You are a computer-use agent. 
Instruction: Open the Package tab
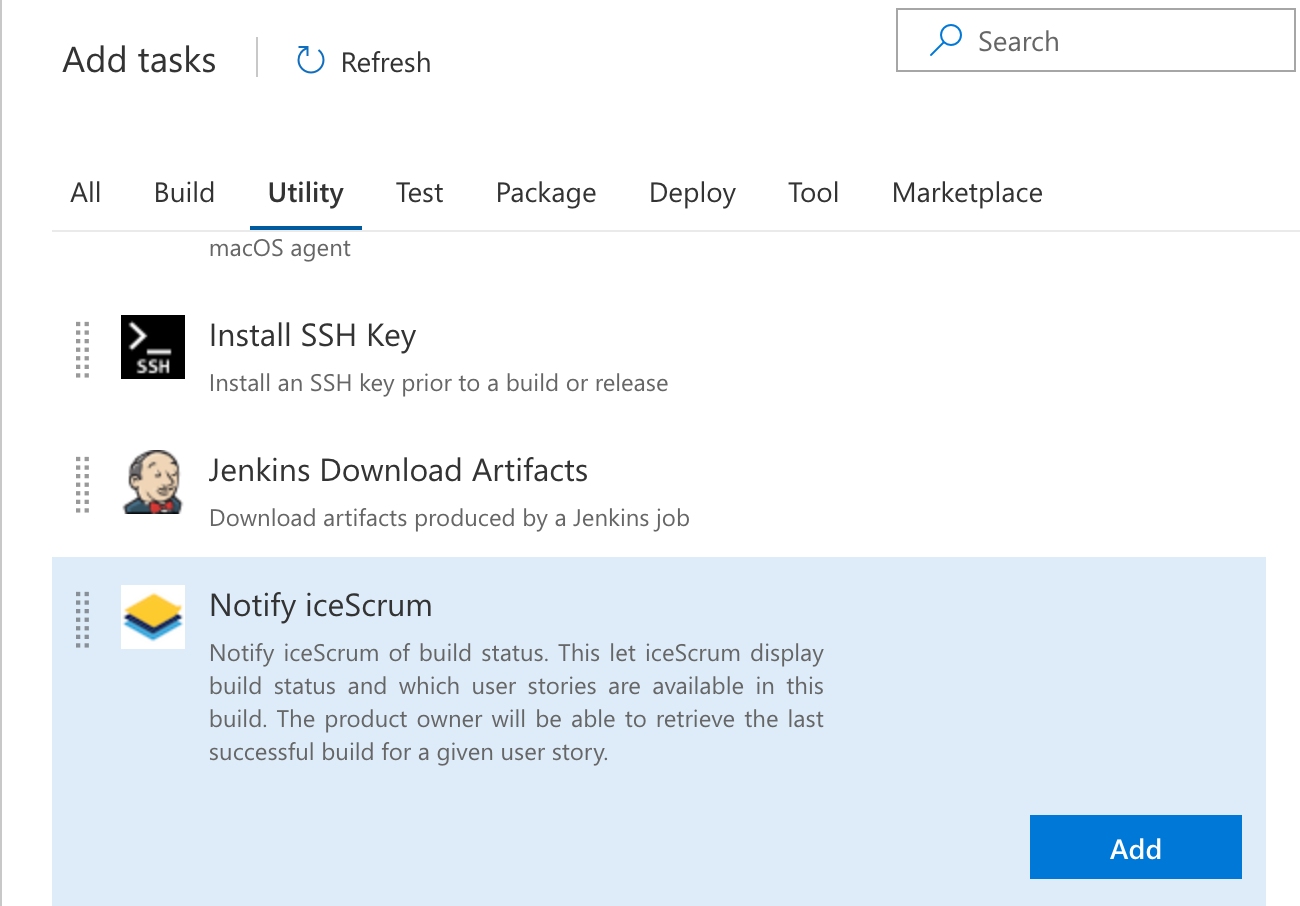pos(546,193)
